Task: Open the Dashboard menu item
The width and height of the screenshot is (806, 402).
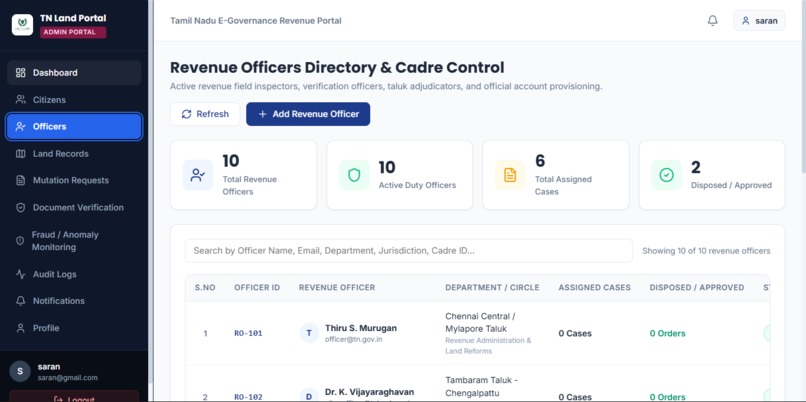Action: pyautogui.click(x=74, y=72)
